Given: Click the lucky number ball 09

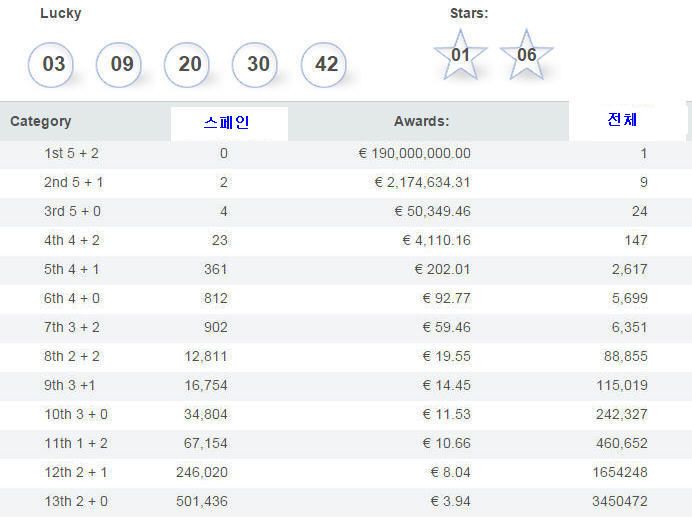Looking at the screenshot, I should (119, 64).
